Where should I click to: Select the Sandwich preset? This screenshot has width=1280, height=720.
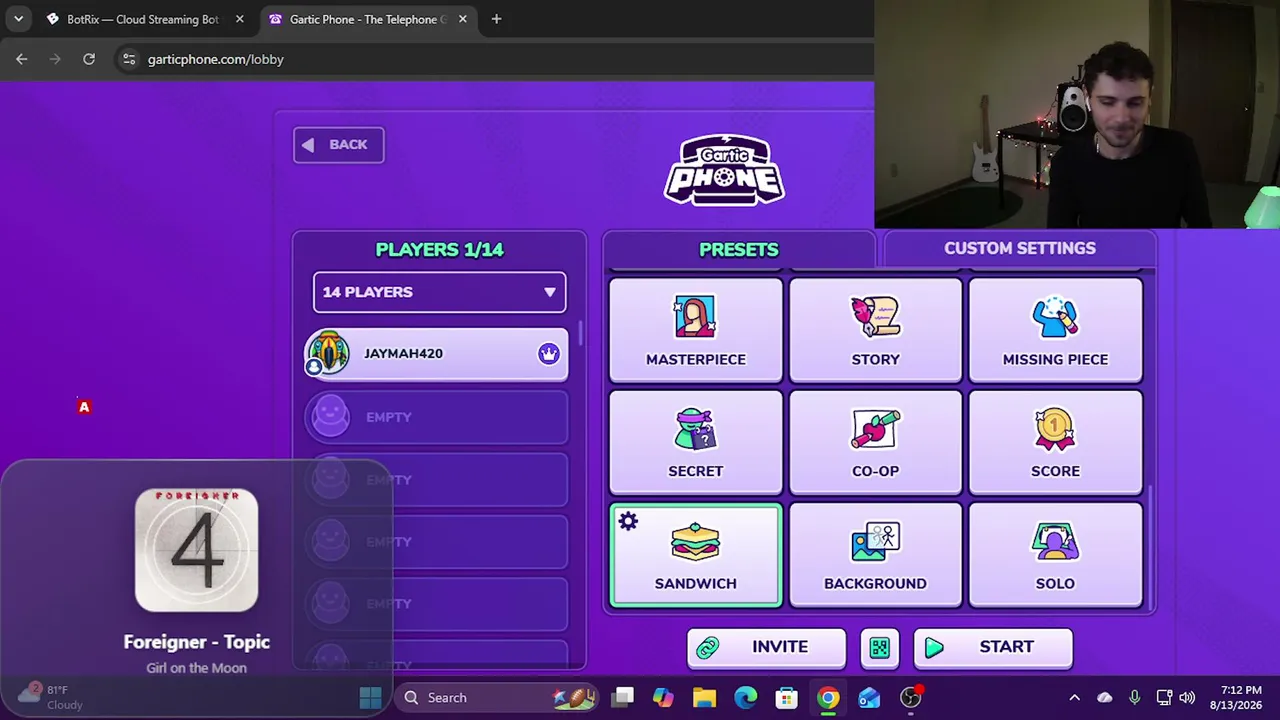point(696,555)
